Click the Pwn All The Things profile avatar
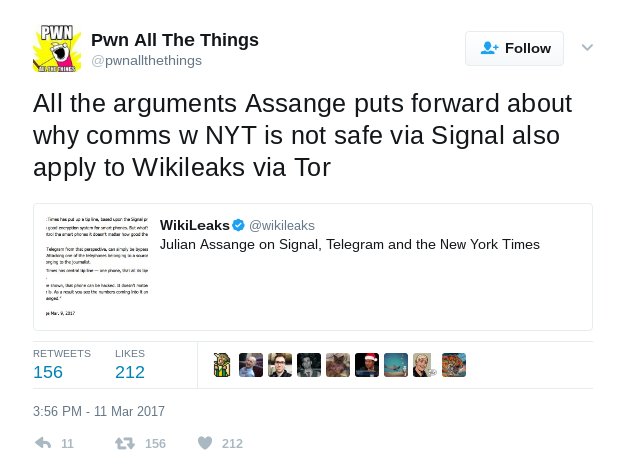The width and height of the screenshot is (633, 475). (57, 48)
